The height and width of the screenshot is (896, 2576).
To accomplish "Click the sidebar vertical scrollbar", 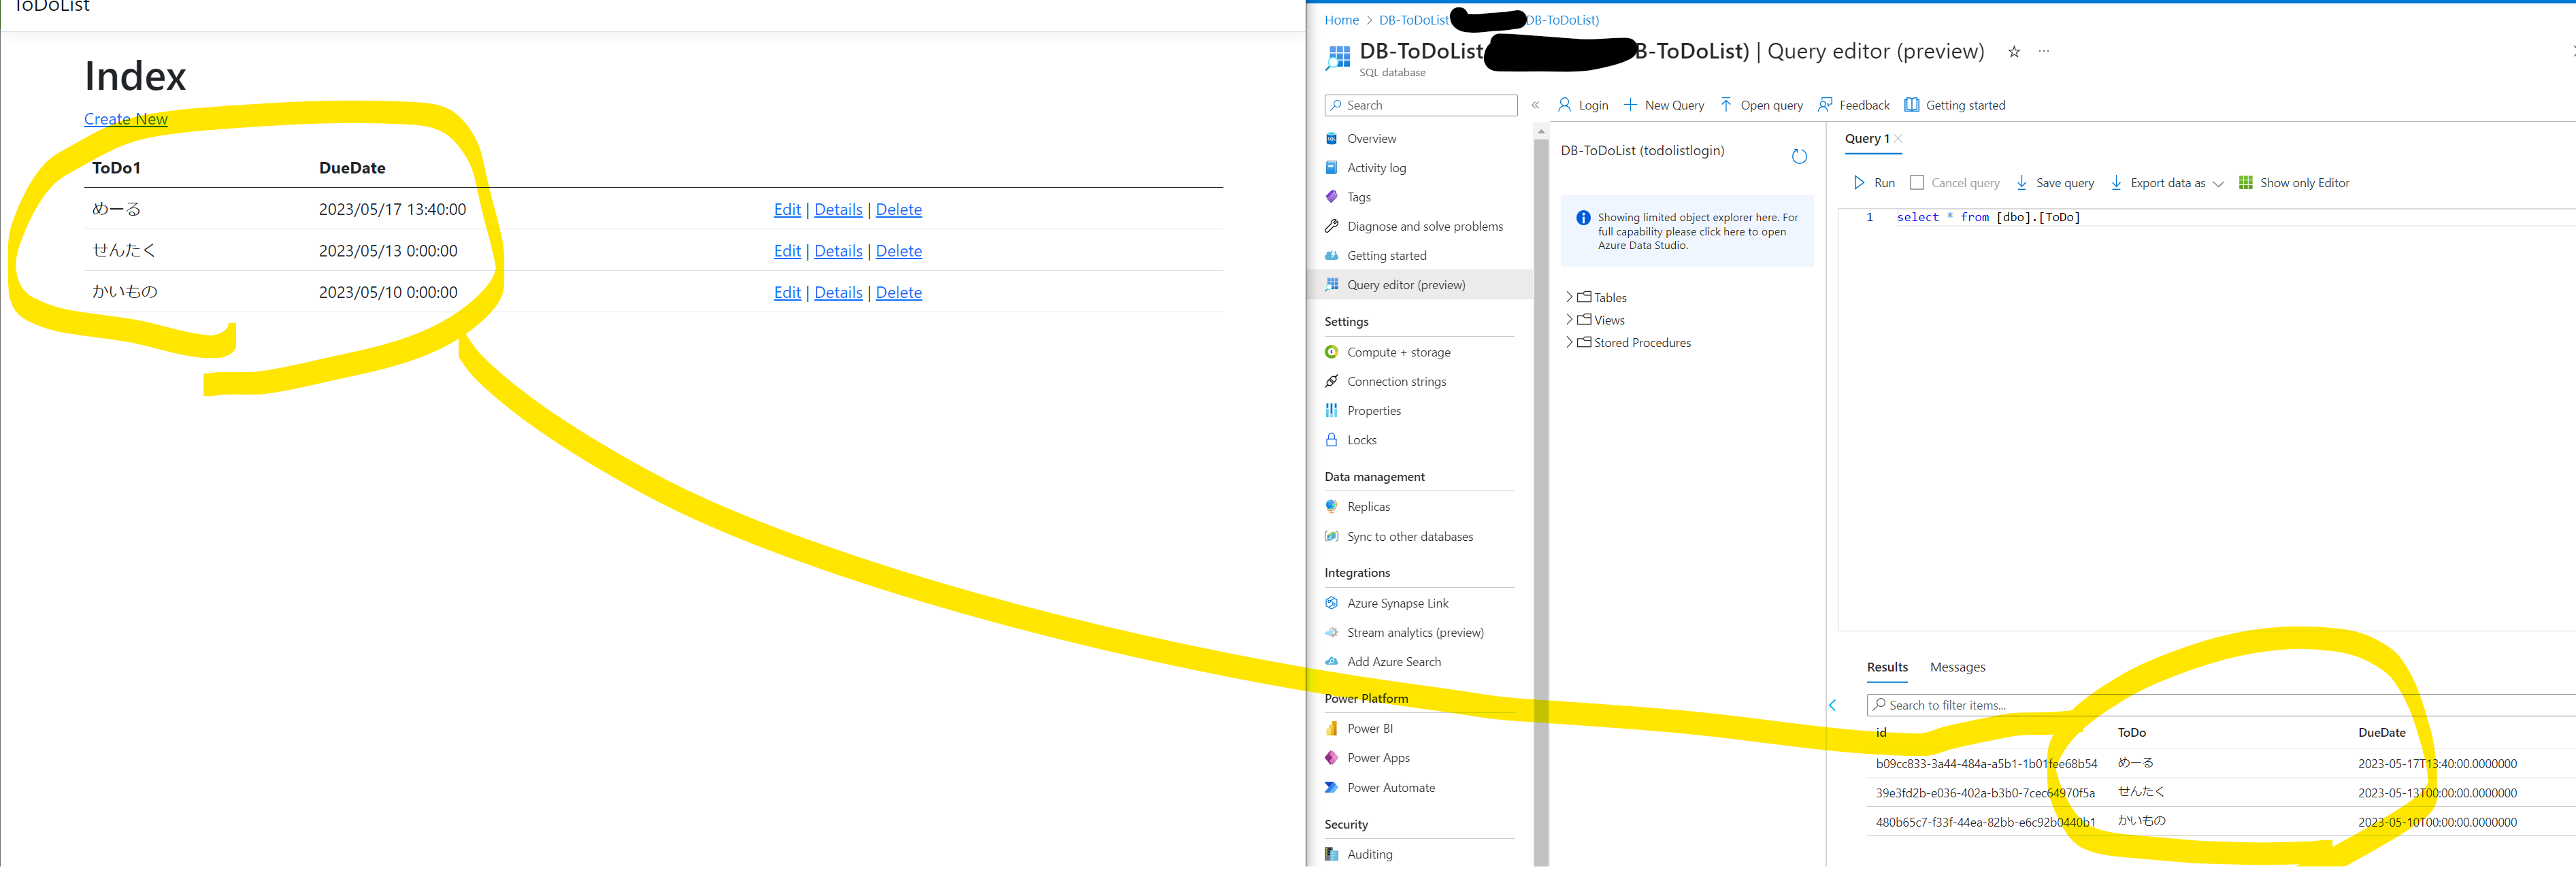I will coord(1541,500).
